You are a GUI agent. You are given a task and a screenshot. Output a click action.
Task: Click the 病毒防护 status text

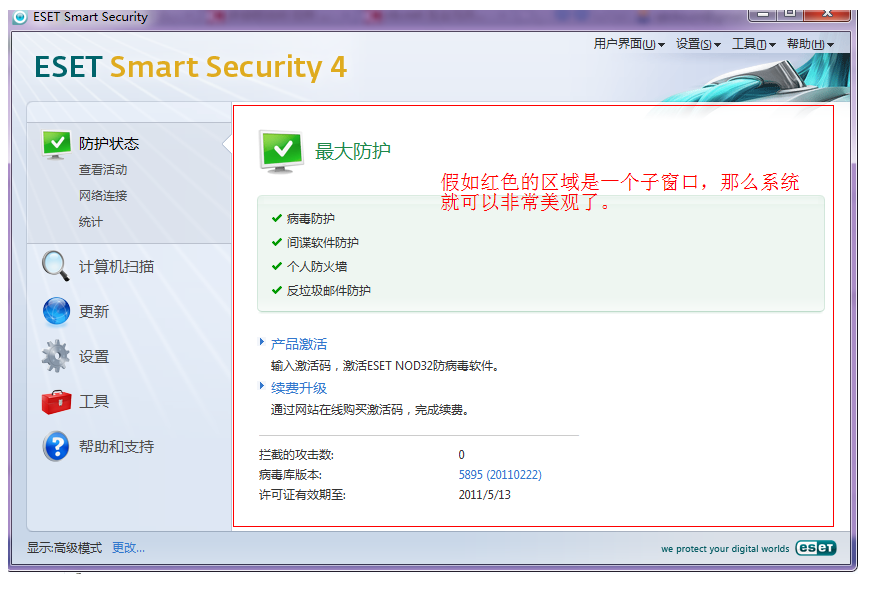311,219
